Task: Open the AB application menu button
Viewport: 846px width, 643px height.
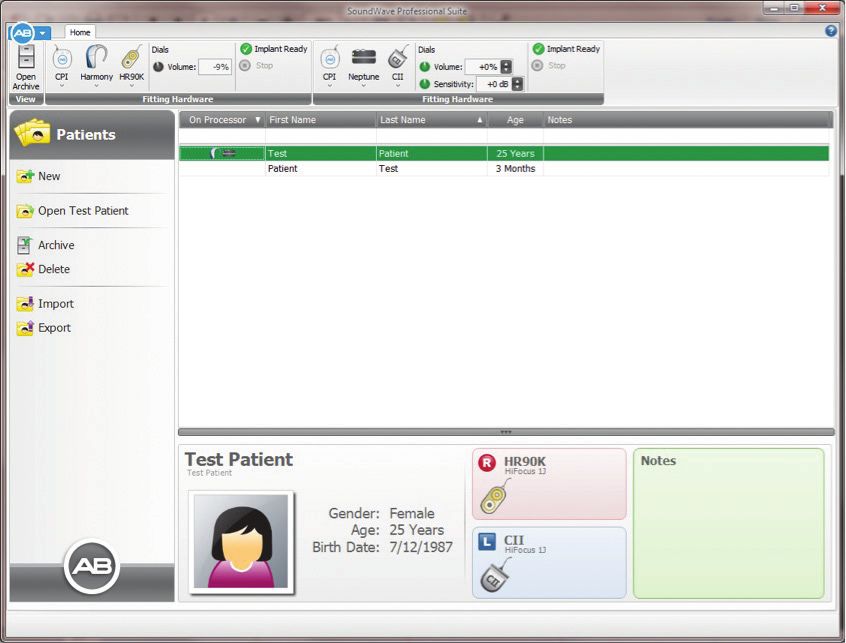Action: coord(22,33)
